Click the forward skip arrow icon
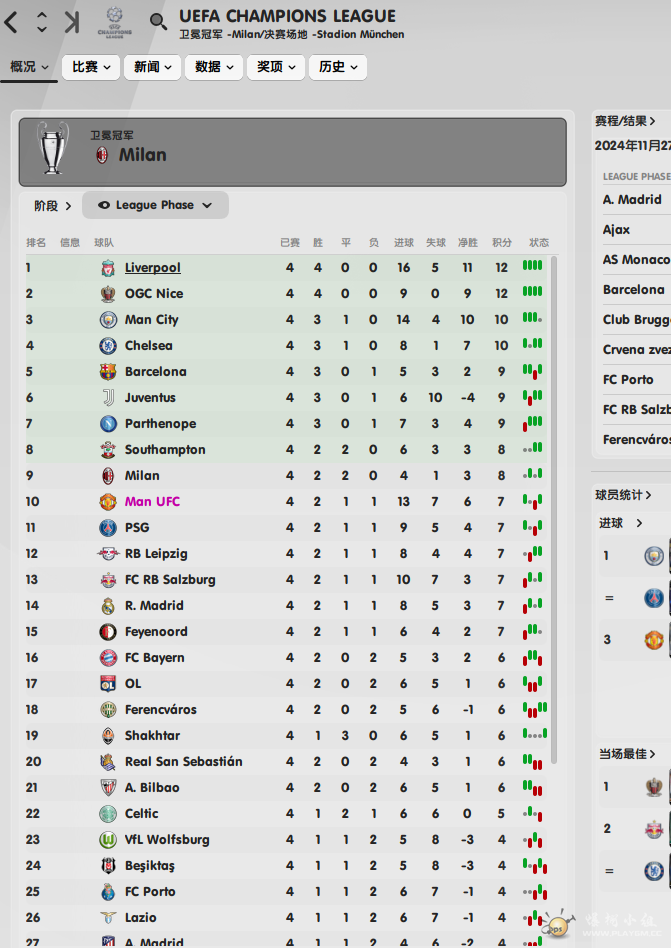 pyautogui.click(x=72, y=22)
